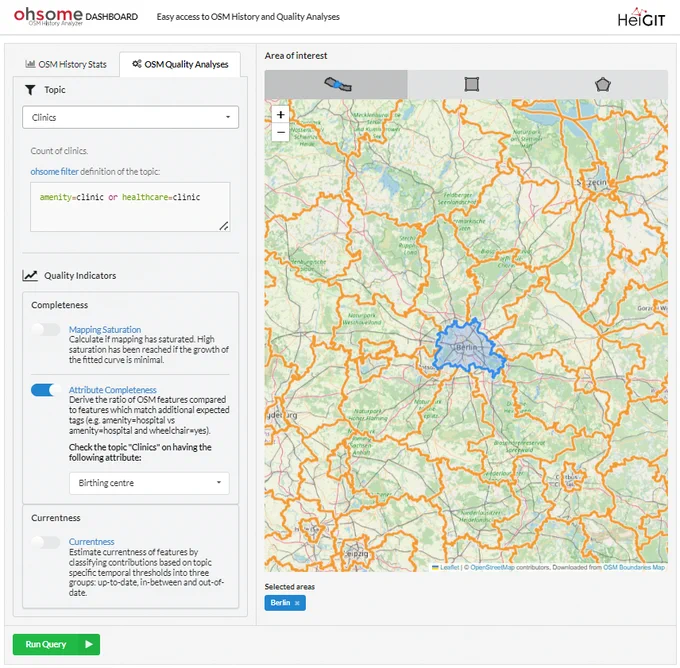This screenshot has width=680, height=668.
Task: Open the OpenStreetMap attribution link
Action: [x=492, y=567]
